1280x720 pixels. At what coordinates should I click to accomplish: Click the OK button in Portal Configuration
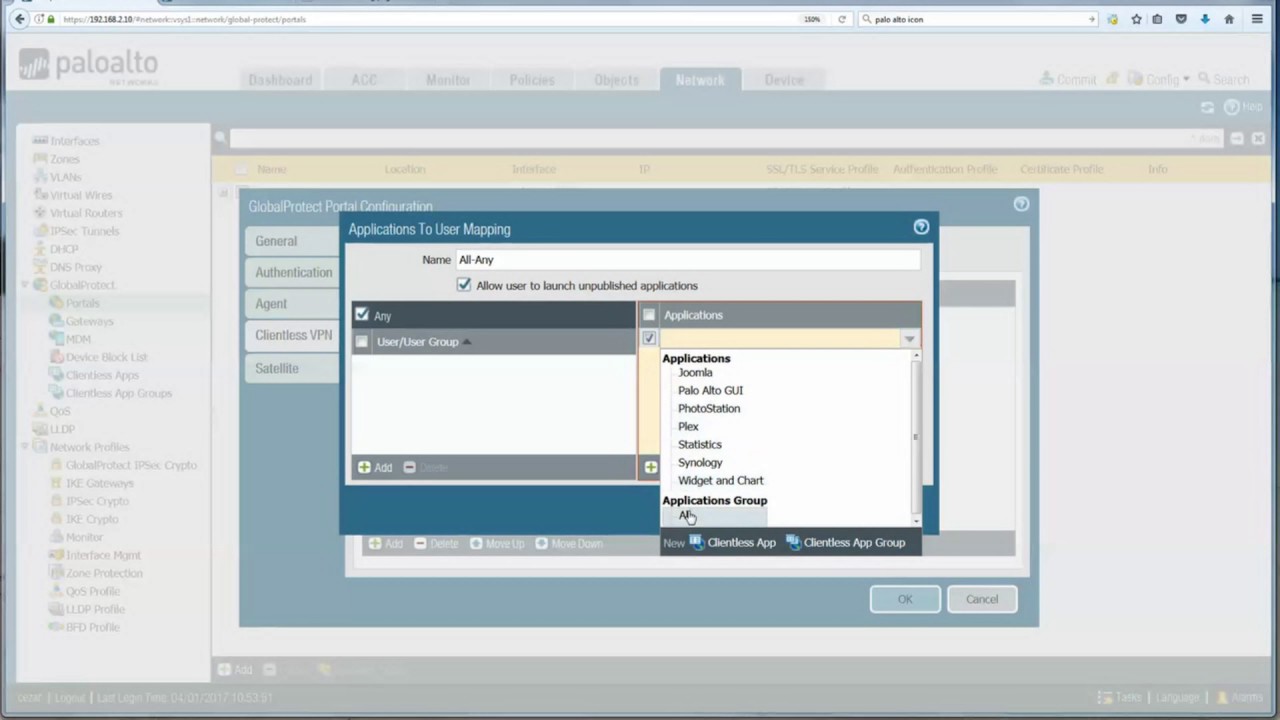(905, 599)
